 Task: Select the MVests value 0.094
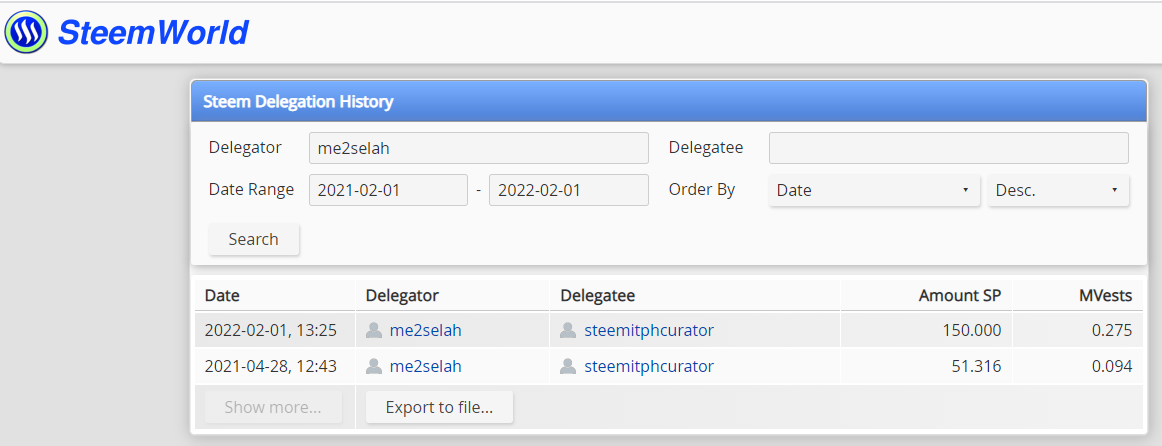1112,366
